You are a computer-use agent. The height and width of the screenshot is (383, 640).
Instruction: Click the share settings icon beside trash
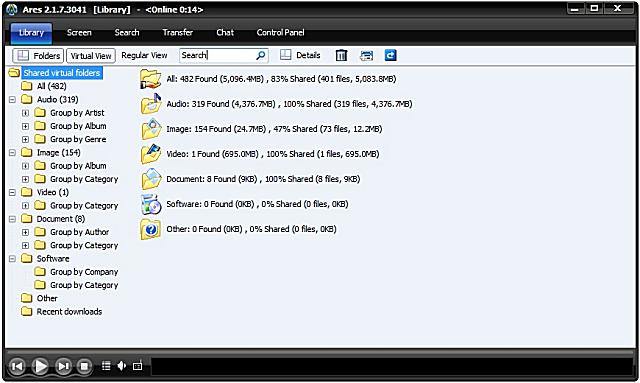pos(366,56)
